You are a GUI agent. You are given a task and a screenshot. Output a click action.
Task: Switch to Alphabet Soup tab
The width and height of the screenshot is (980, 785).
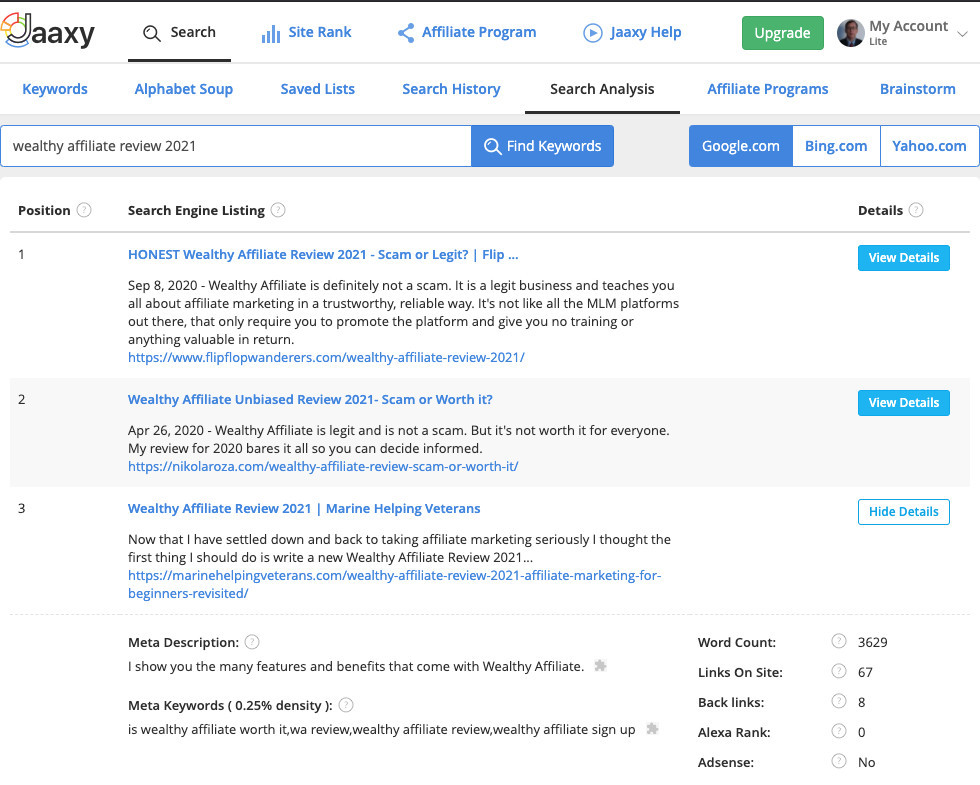click(184, 89)
